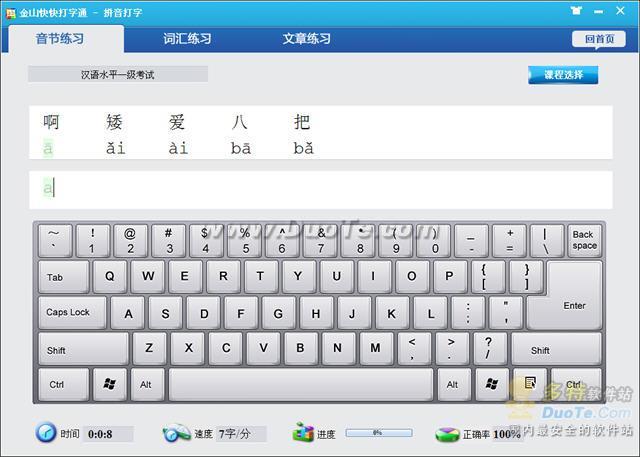Click the P key on virtual keyboard
This screenshot has width=640, height=457.
(x=450, y=277)
